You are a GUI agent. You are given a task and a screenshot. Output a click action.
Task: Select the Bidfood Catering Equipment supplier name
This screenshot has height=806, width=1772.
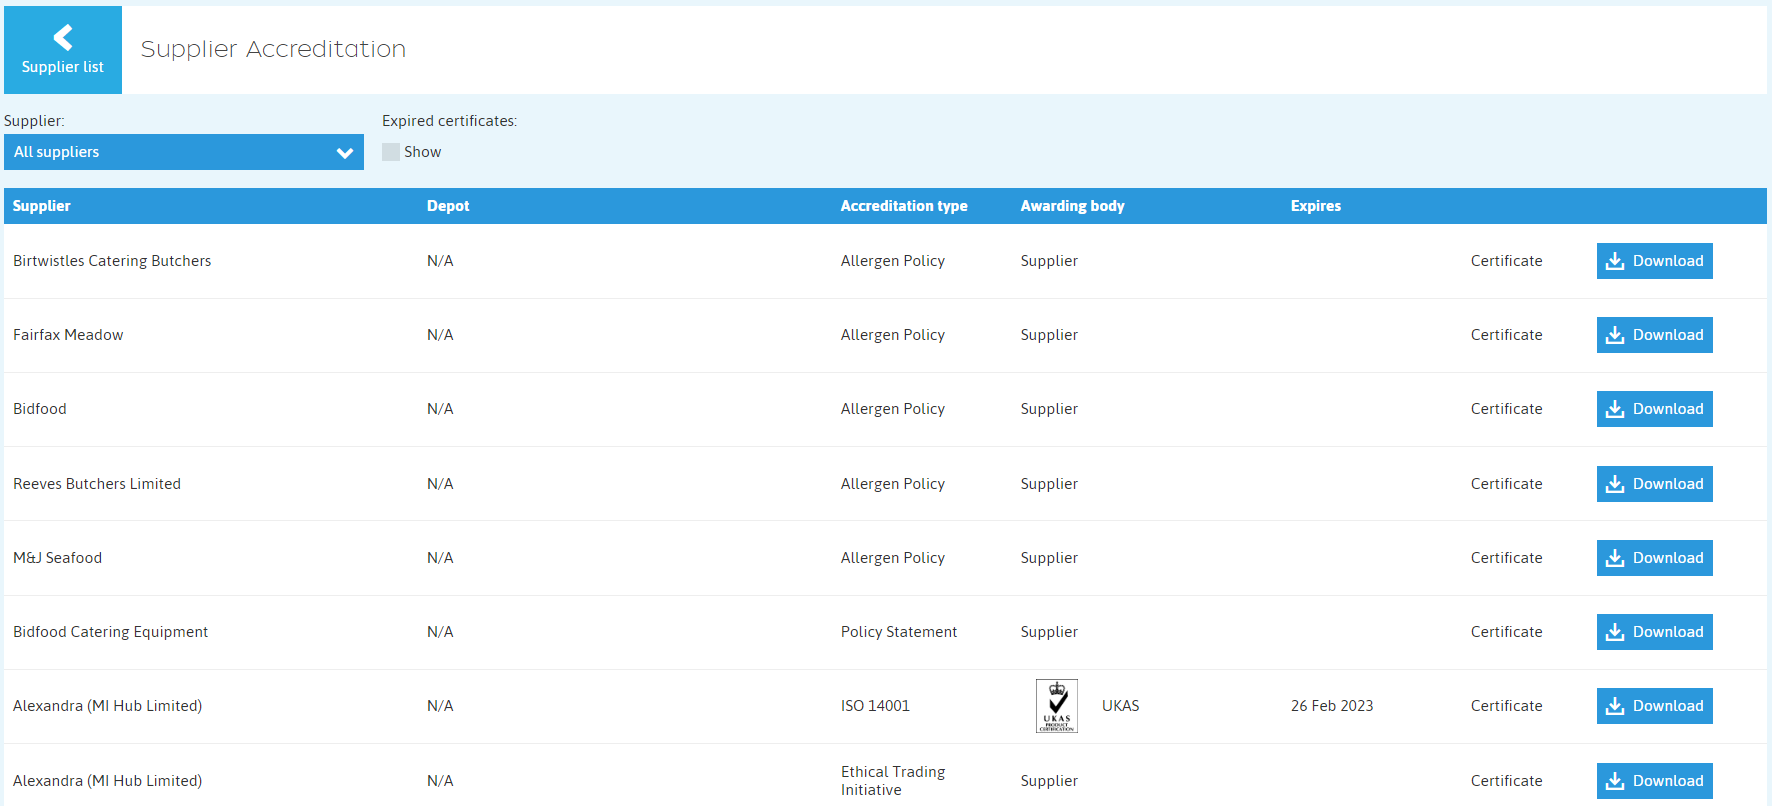coord(110,632)
